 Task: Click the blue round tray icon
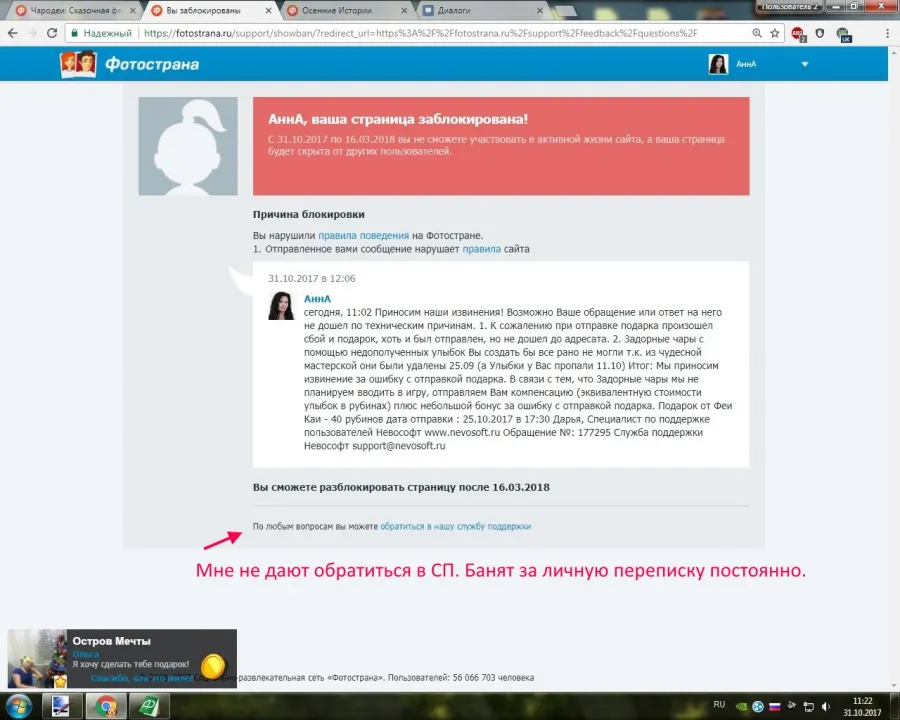pyautogui.click(x=758, y=707)
